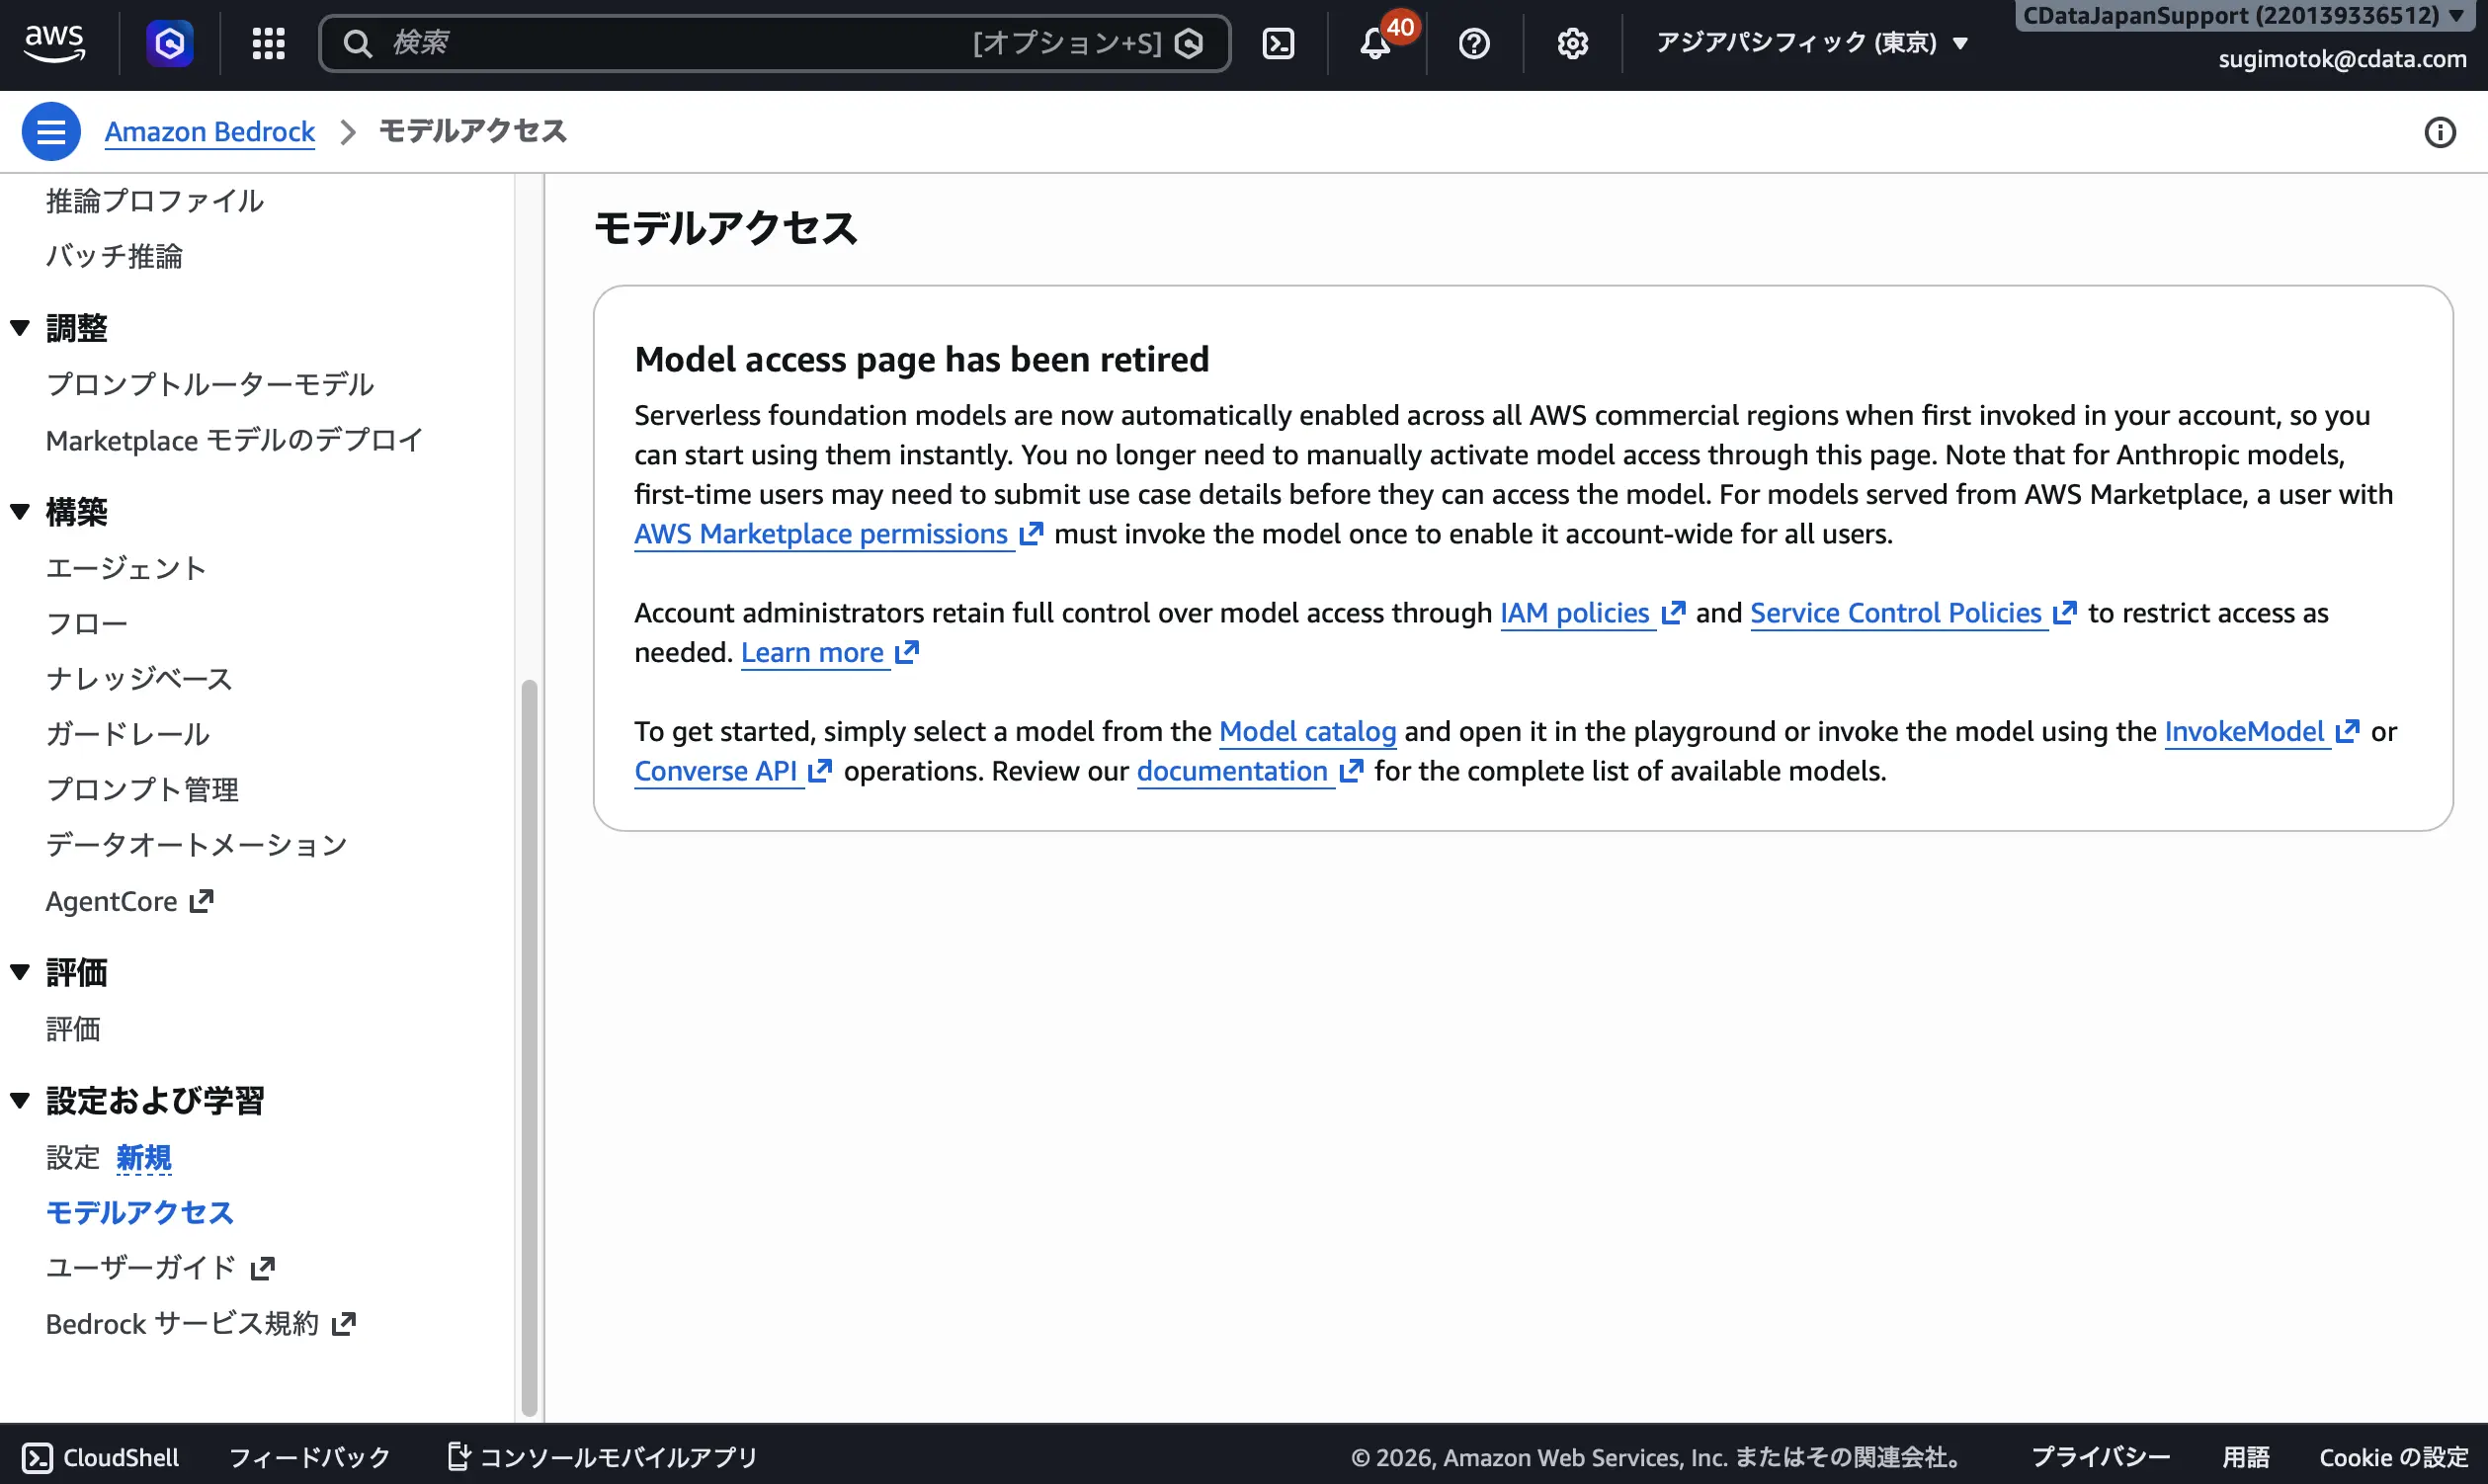
Task: Toggle the blue hamburger navigation menu
Action: pyautogui.click(x=51, y=131)
